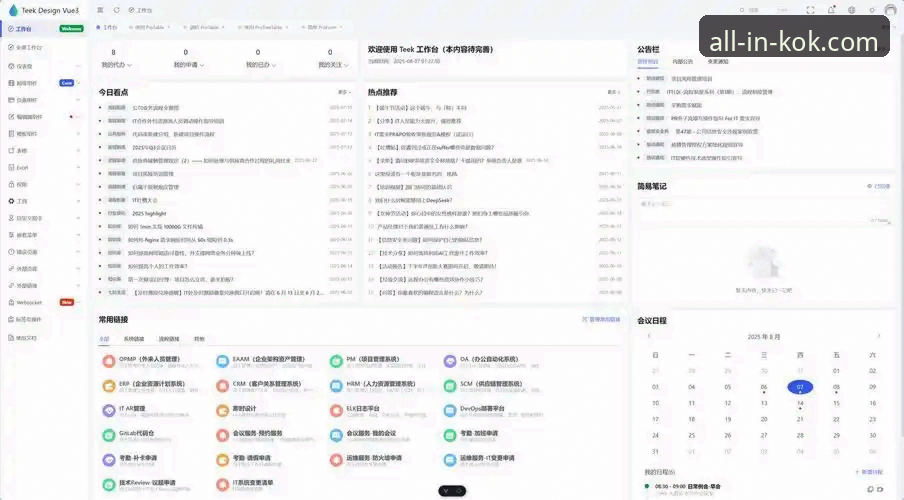
Task: Open the 会议服务-预约服务 link
Action: tap(258, 433)
